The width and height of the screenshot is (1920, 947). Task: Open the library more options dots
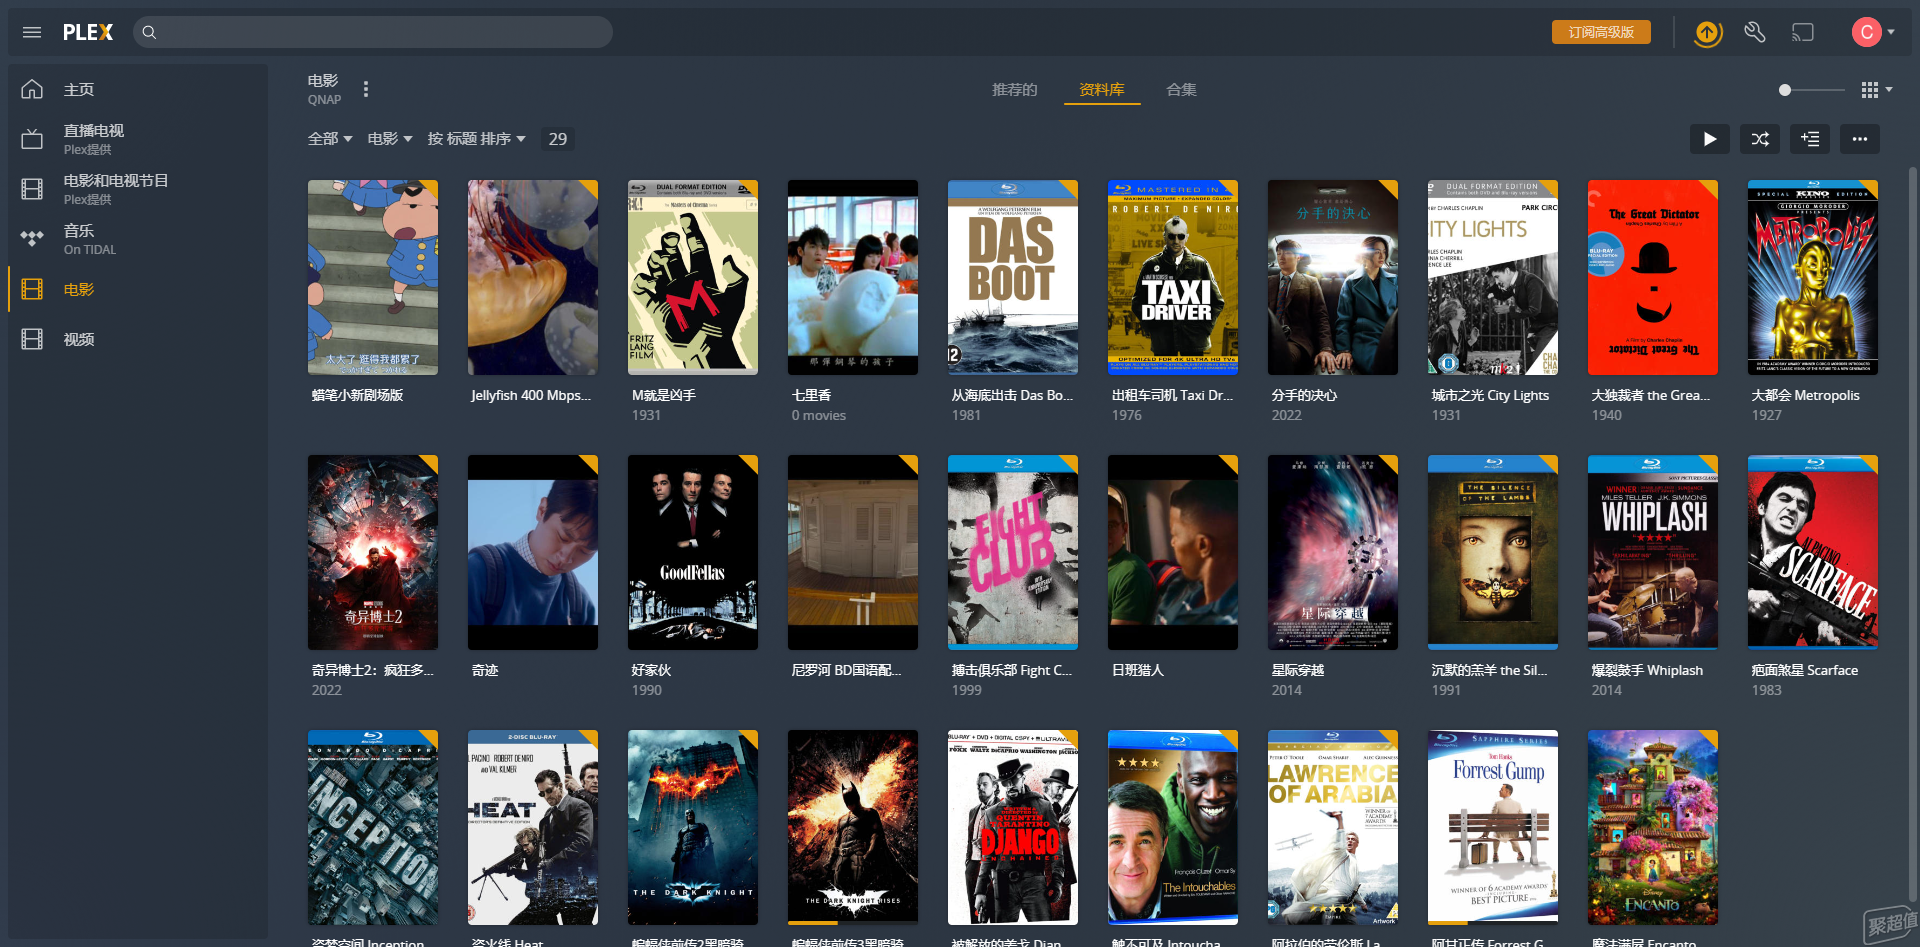pyautogui.click(x=366, y=89)
